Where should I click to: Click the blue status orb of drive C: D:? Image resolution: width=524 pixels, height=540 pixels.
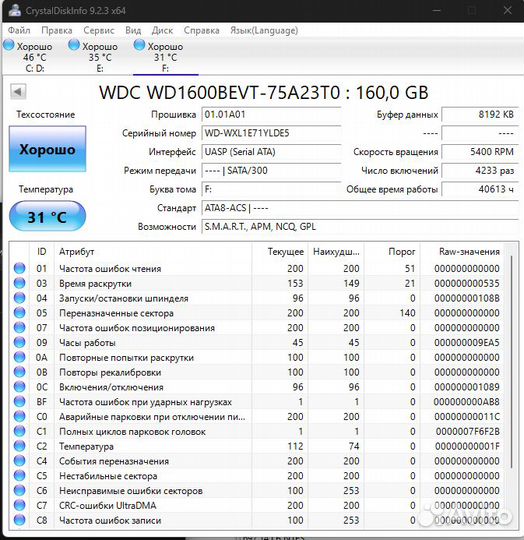pyautogui.click(x=9, y=45)
